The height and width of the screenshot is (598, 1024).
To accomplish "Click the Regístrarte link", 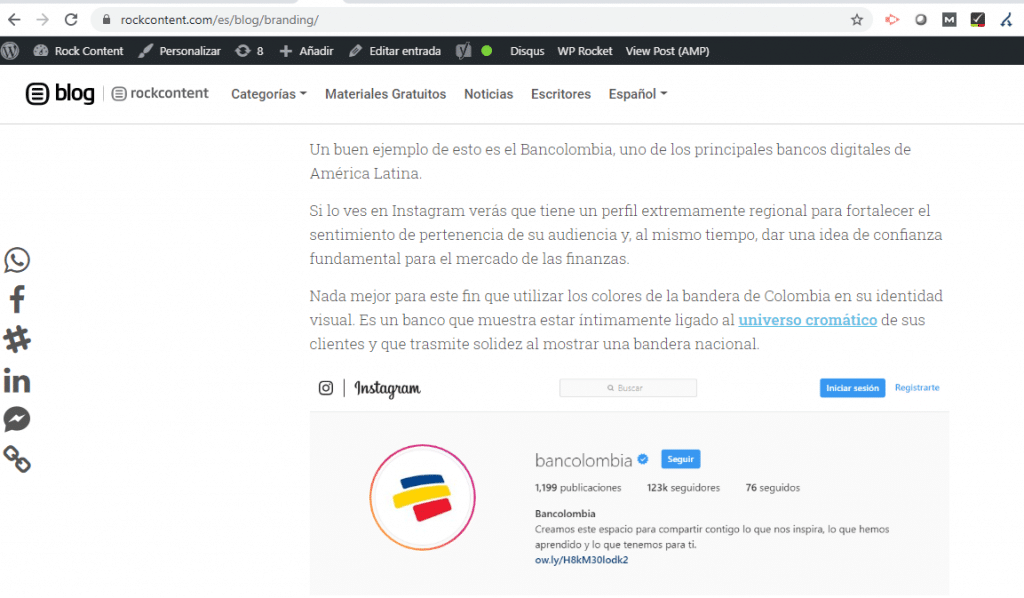I will click(x=917, y=388).
